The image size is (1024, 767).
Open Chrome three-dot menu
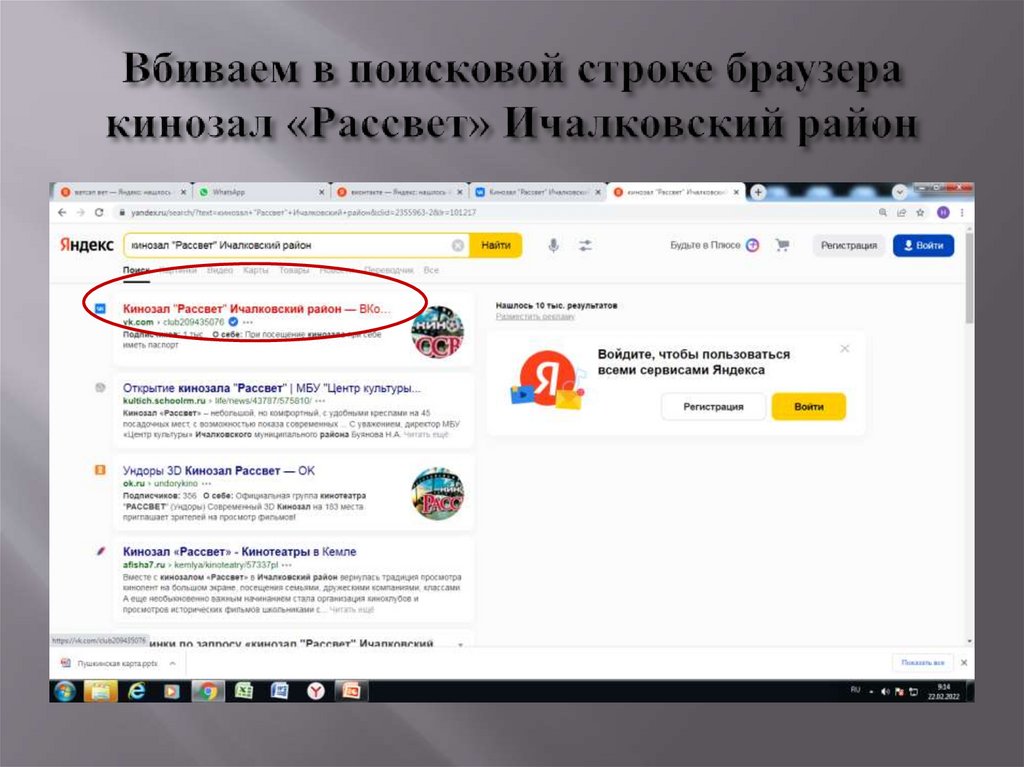point(962,212)
